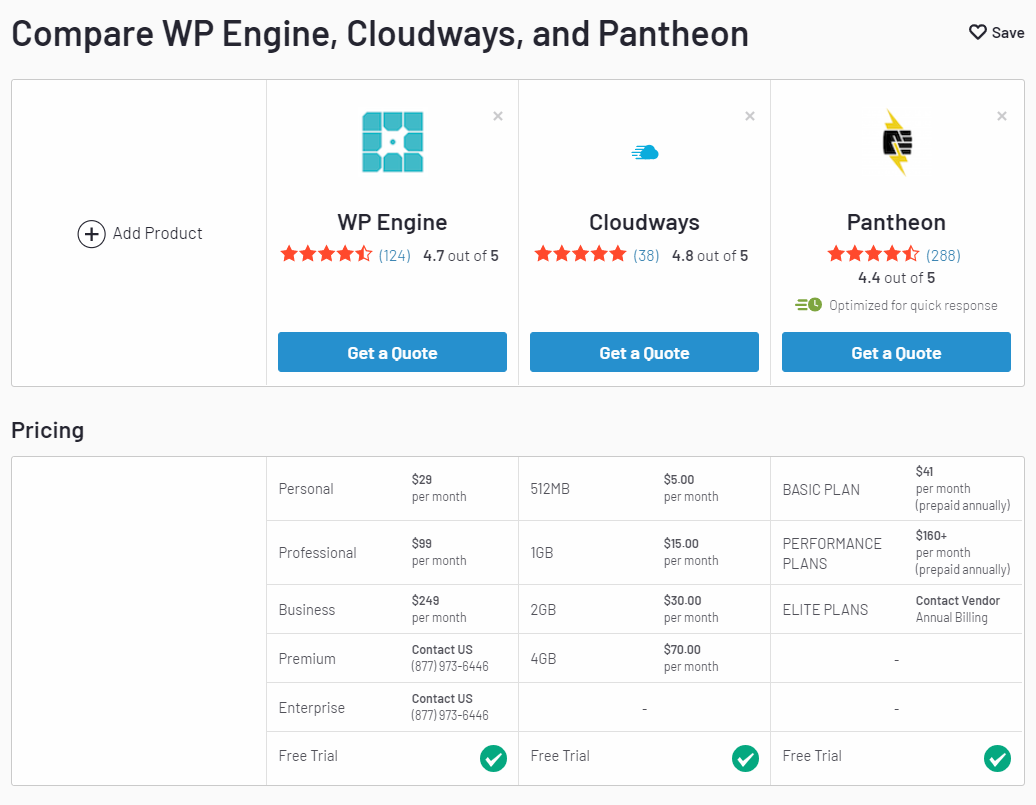1036x805 pixels.
Task: Click the heart Save icon
Action: pos(978,33)
